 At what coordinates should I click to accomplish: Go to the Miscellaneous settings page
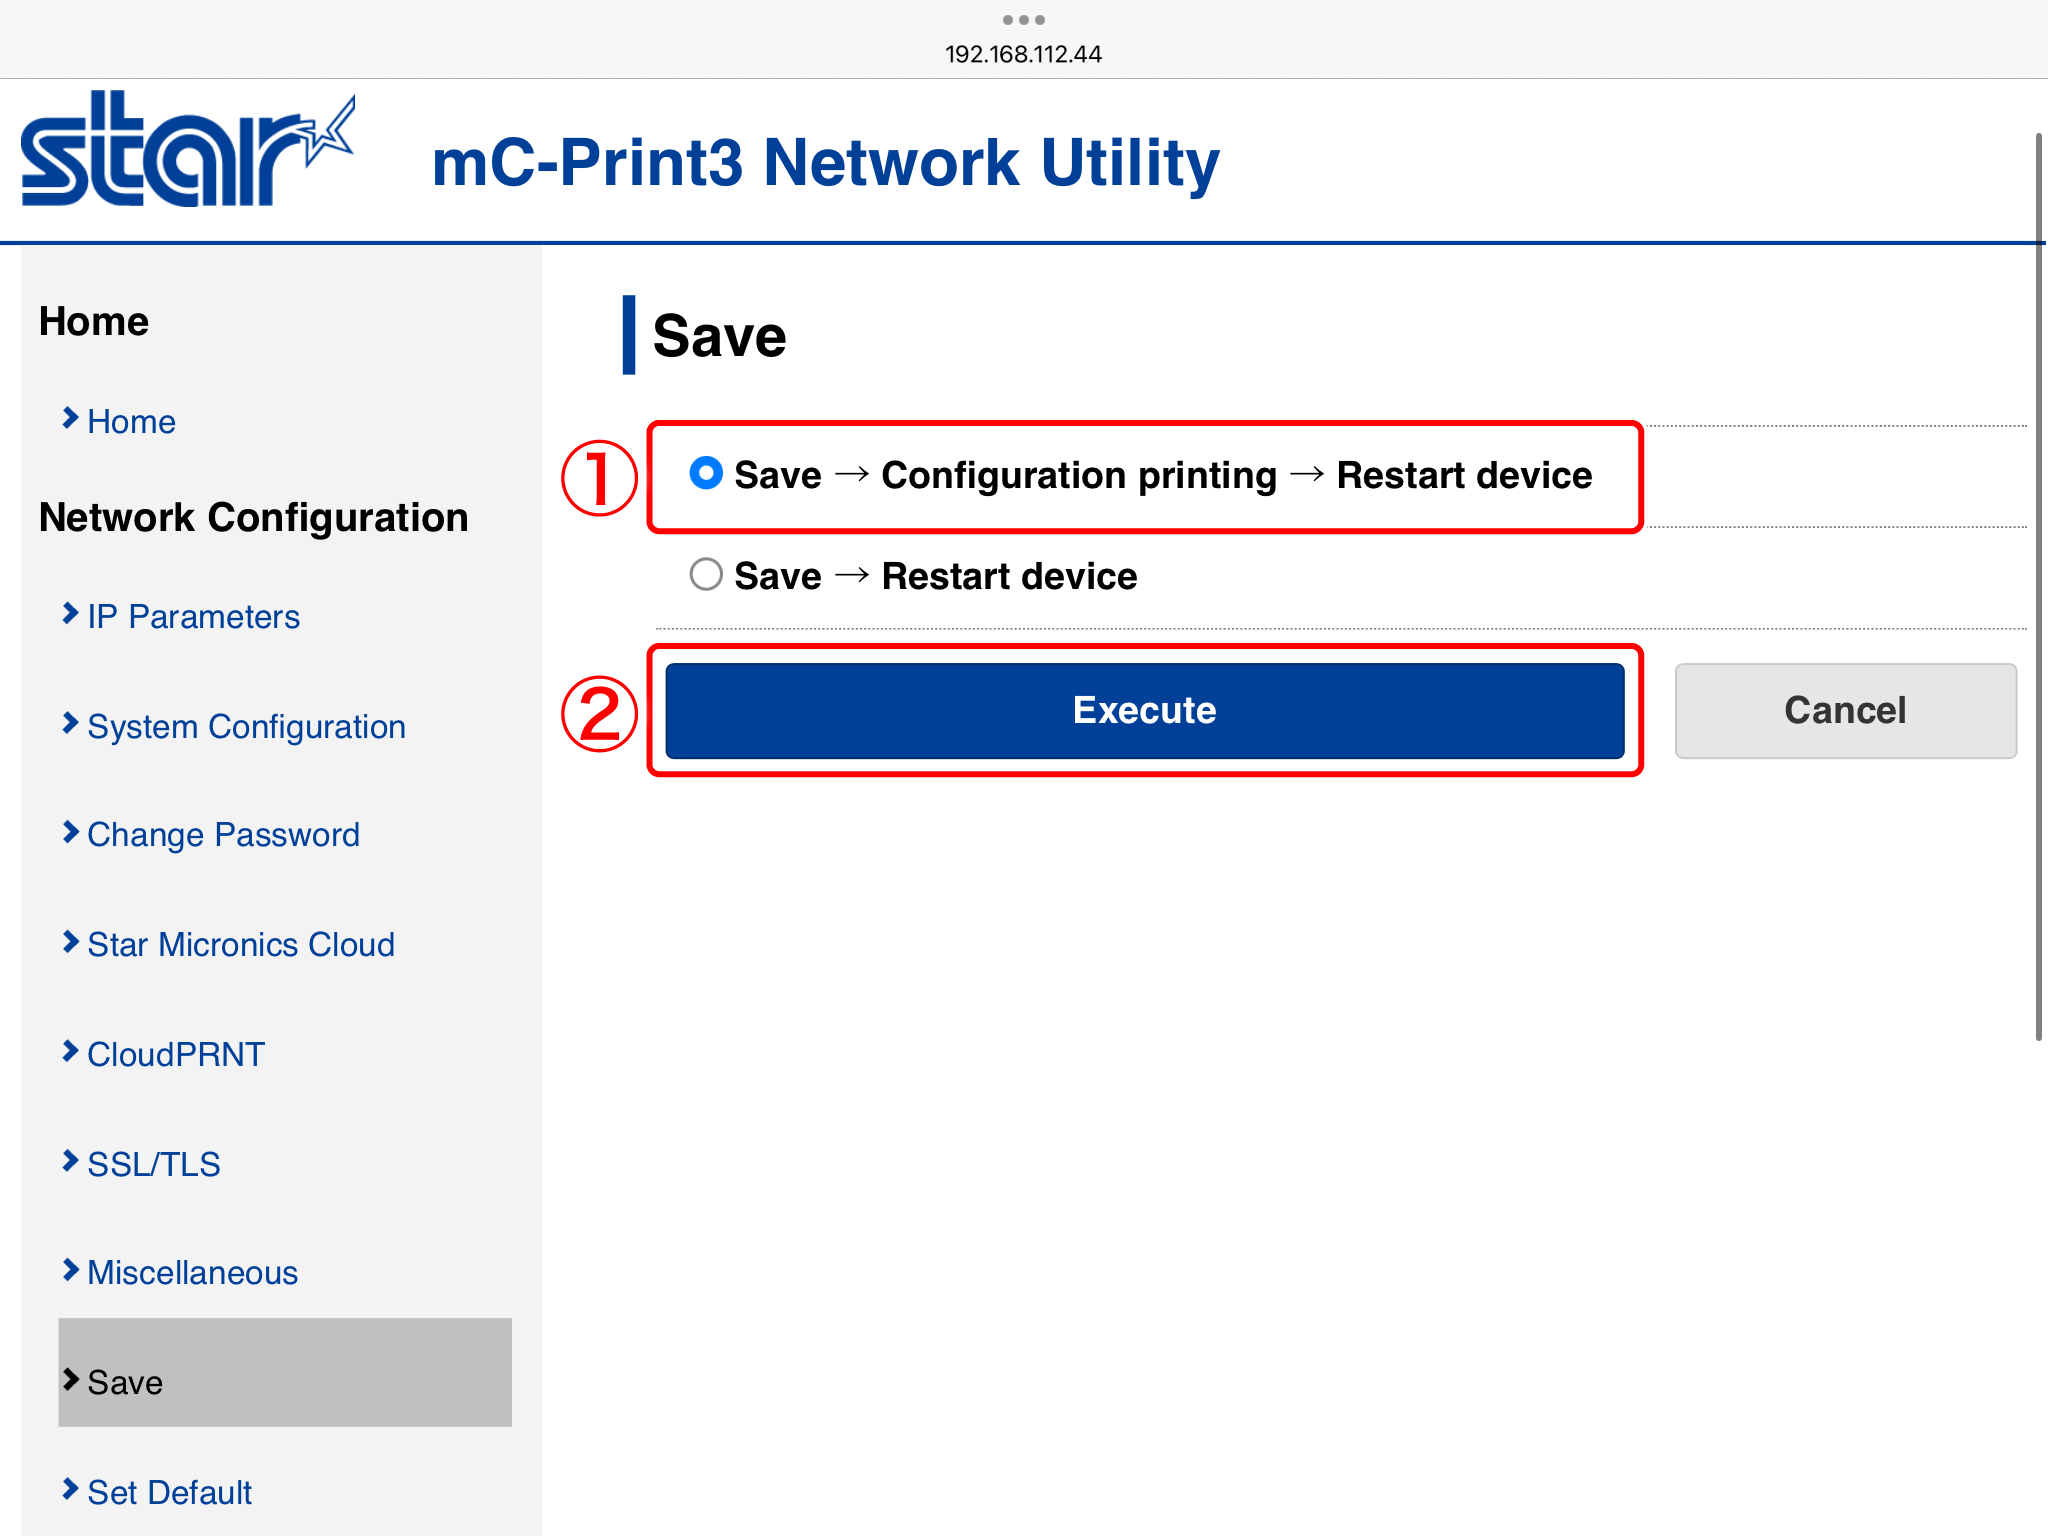[x=192, y=1273]
